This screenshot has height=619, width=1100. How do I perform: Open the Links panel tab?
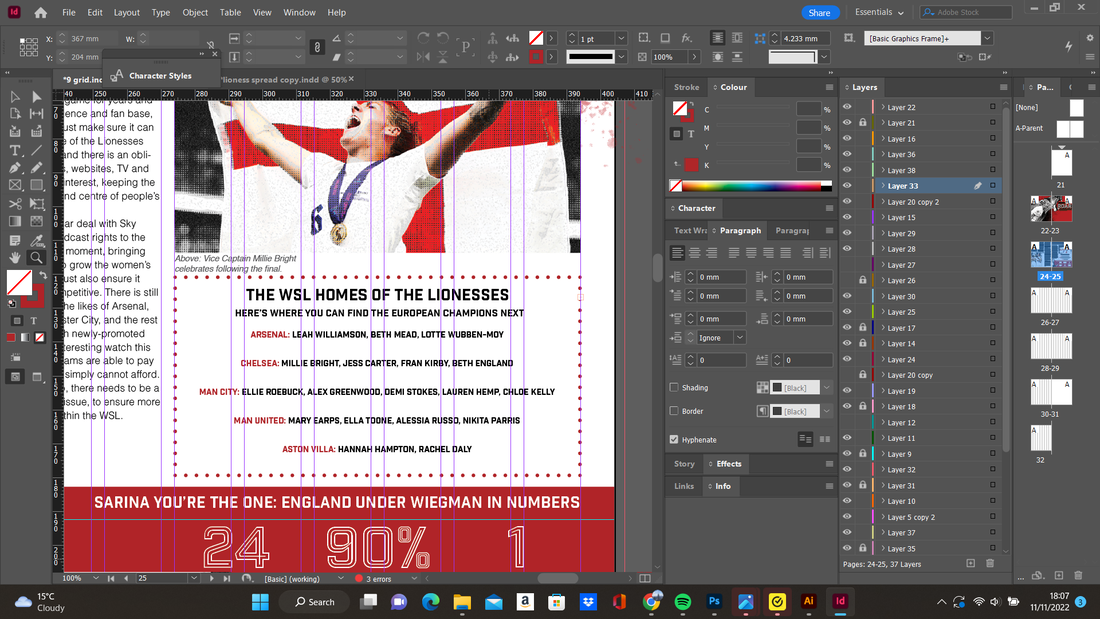click(684, 486)
